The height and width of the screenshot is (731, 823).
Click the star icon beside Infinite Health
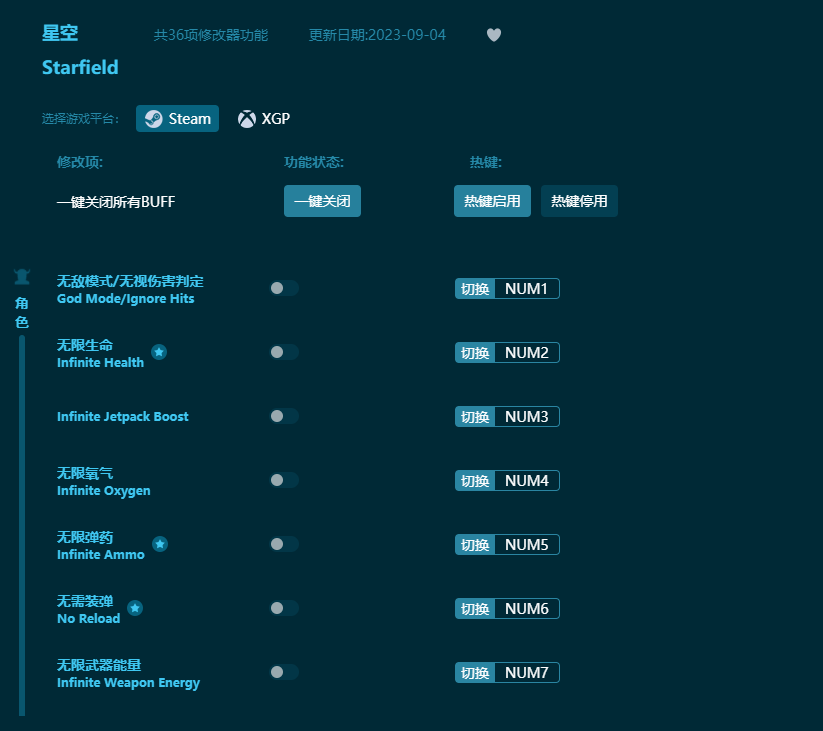(x=159, y=351)
